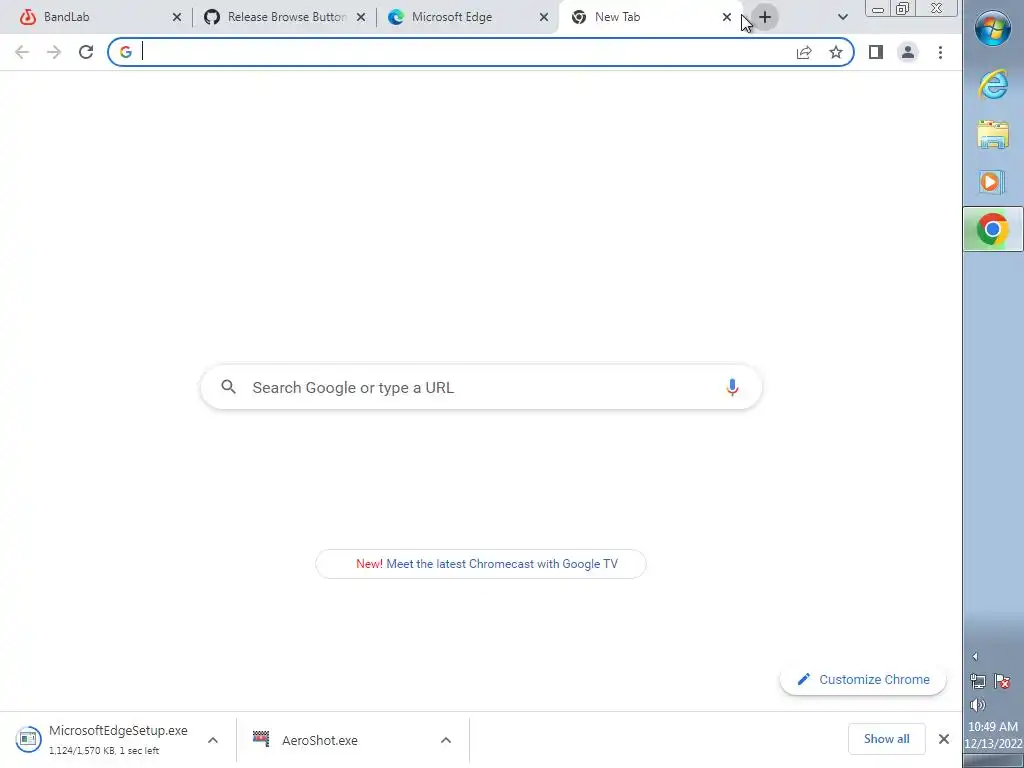
Task: Open the share this page icon
Action: [x=804, y=52]
